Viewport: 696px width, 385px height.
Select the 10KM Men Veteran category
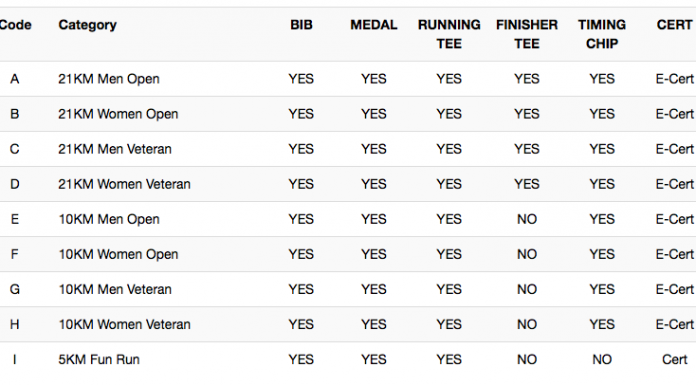(x=115, y=290)
